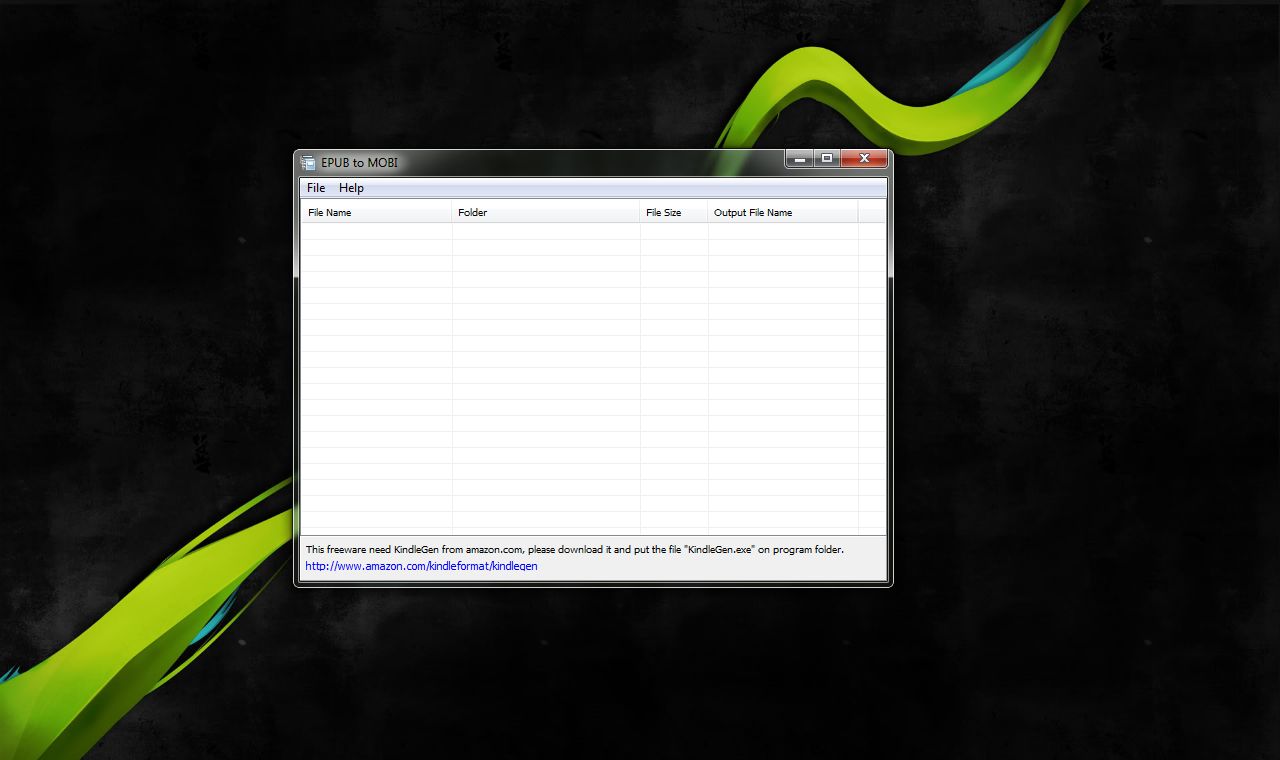Open the Help menu
Viewport: 1280px width, 760px height.
coord(351,188)
